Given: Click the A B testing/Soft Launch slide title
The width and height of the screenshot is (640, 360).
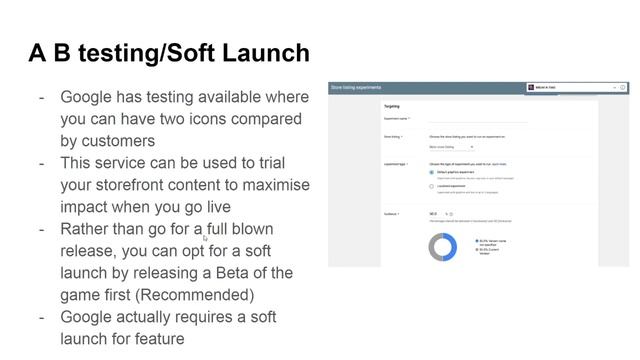Looking at the screenshot, I should 169,53.
